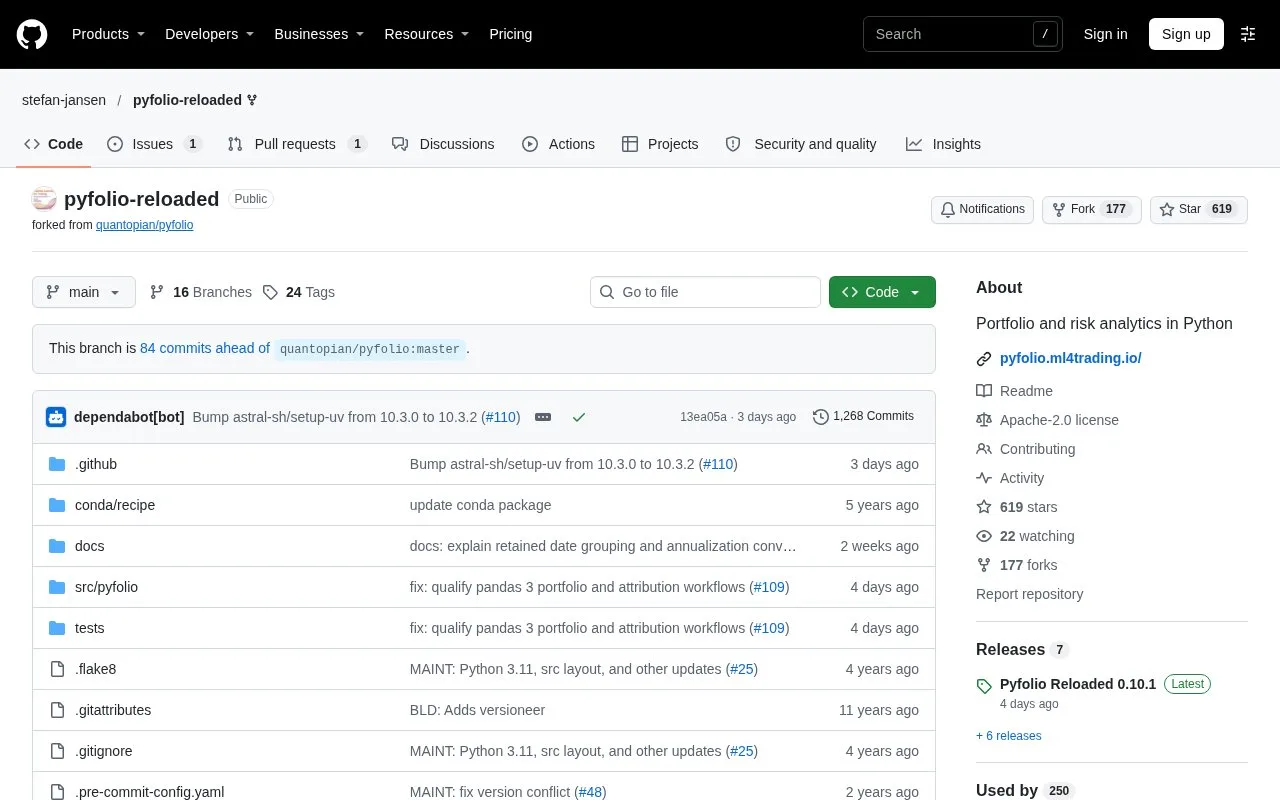Click the Activity pulse icon
1280x800 pixels.
click(984, 478)
